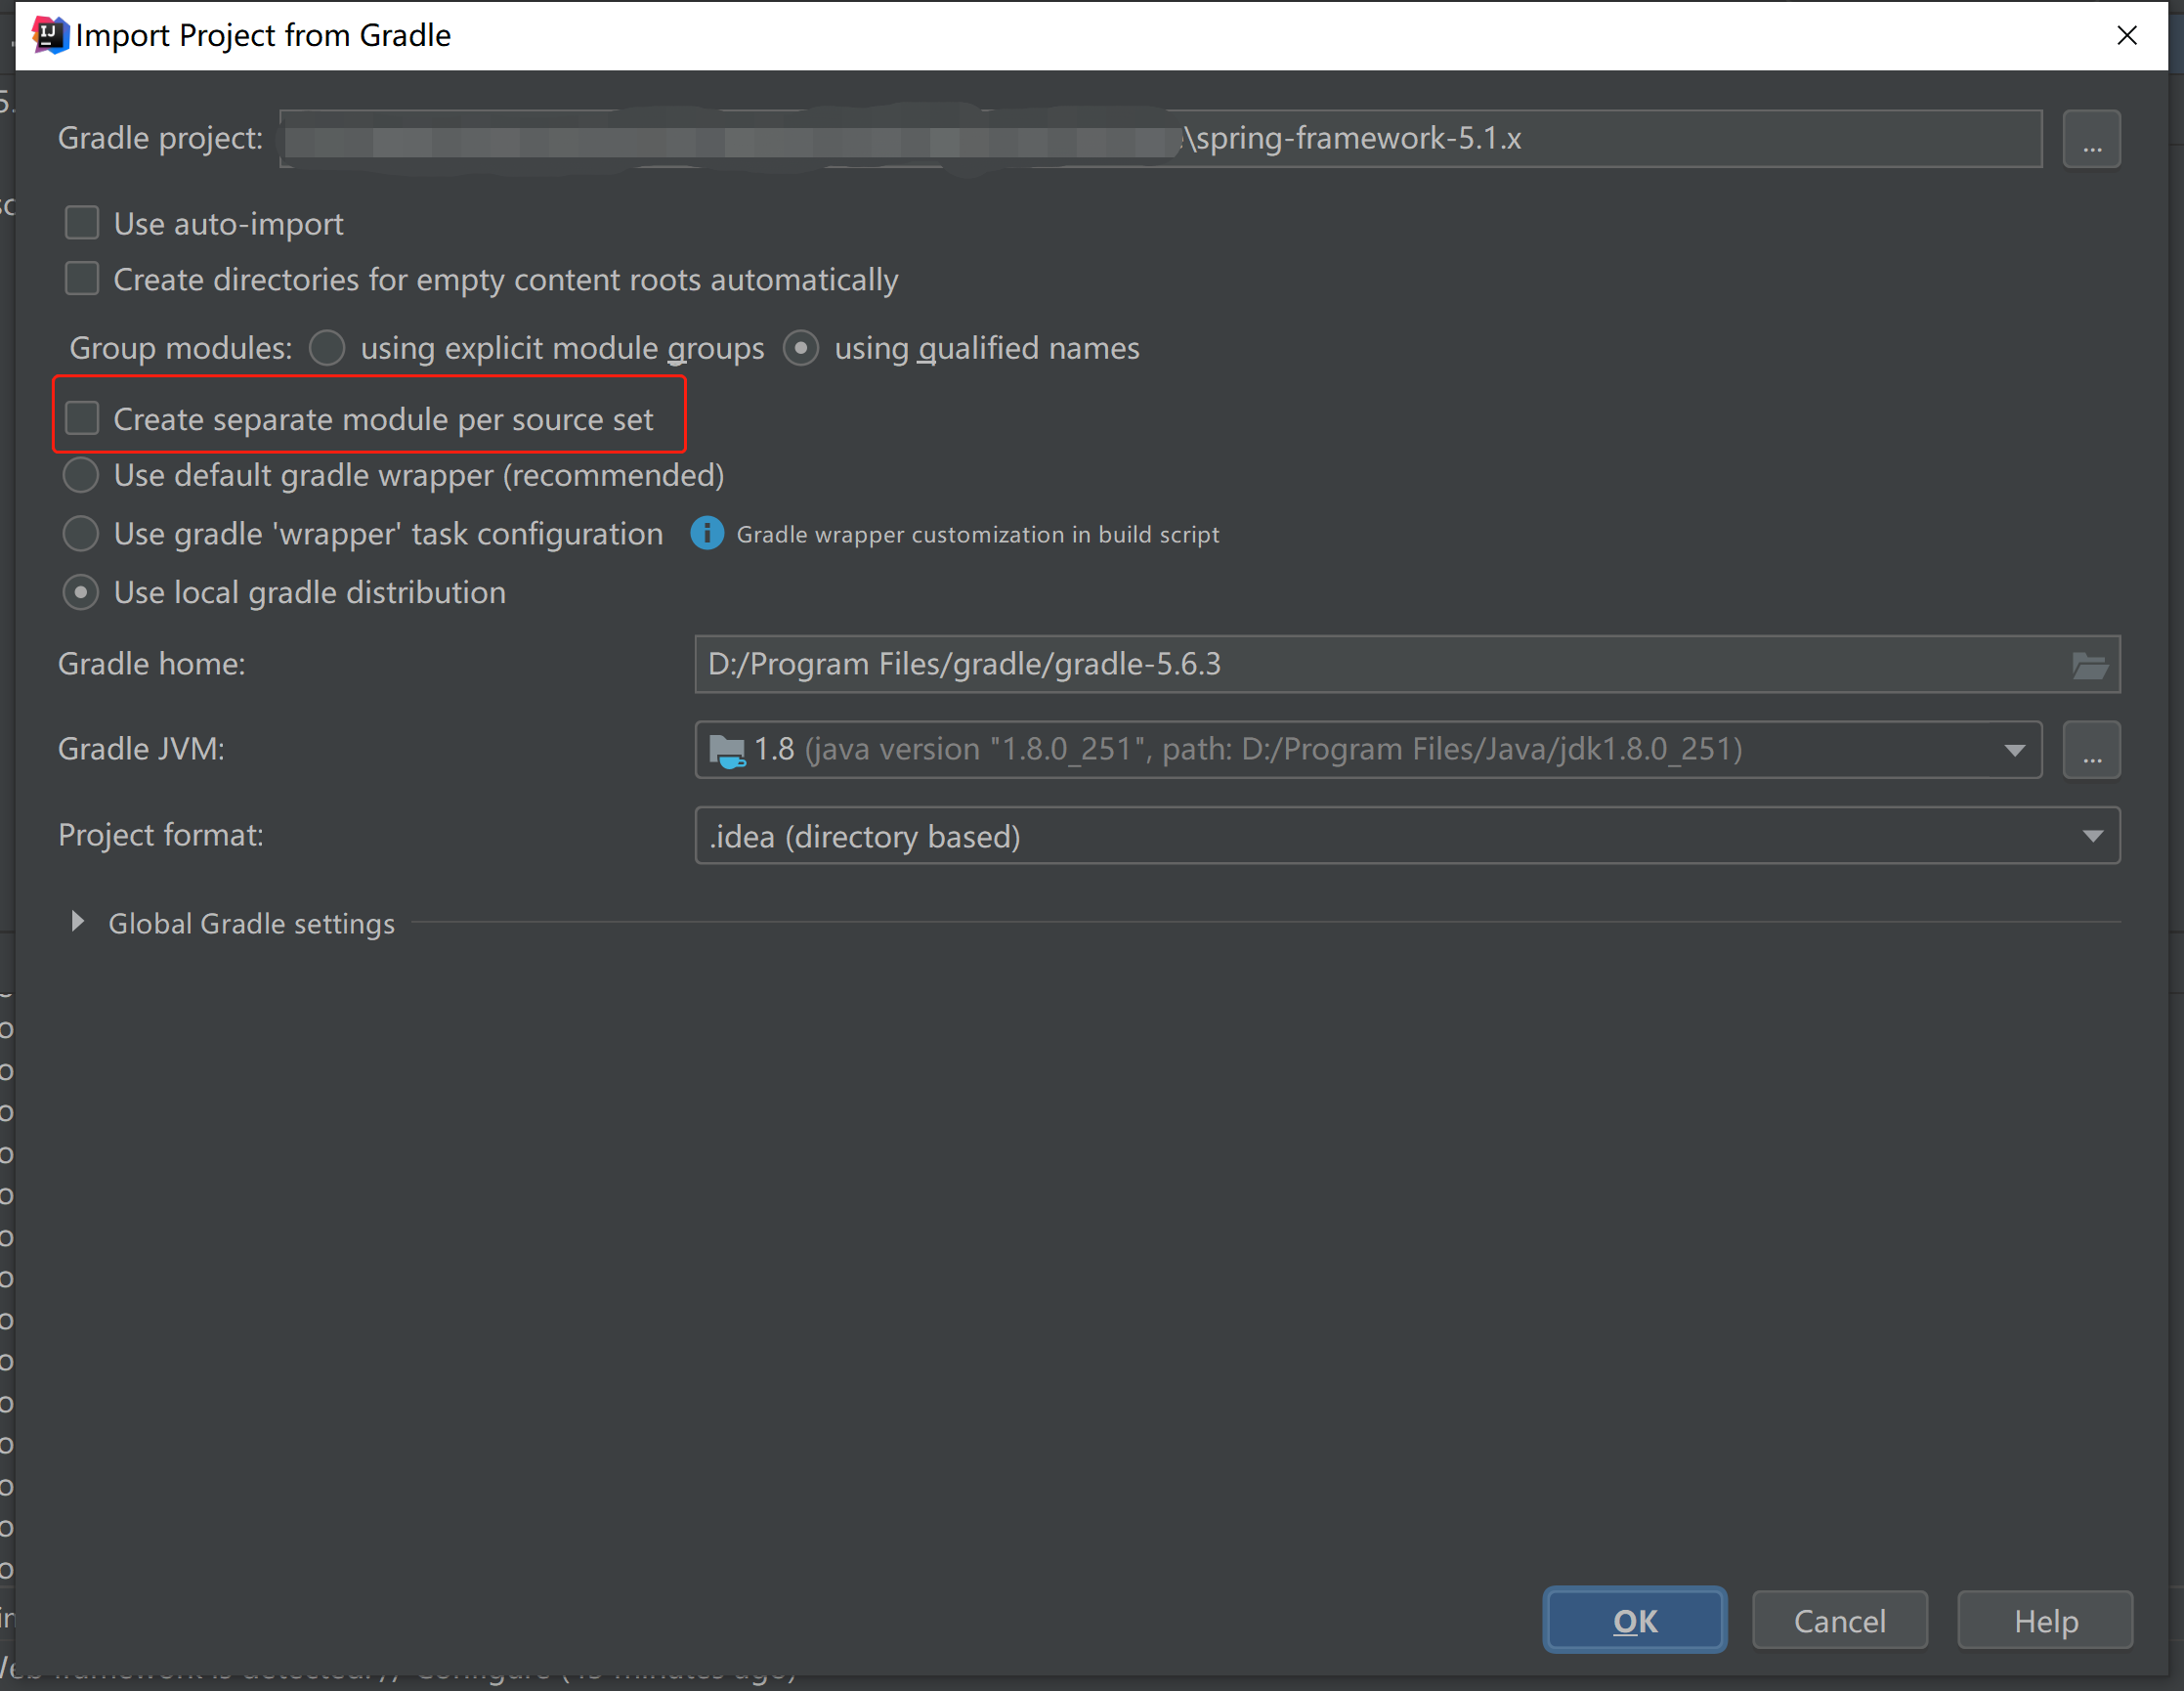2184x1691 pixels.
Task: Enable the Use auto-import checkbox
Action: (x=82, y=223)
